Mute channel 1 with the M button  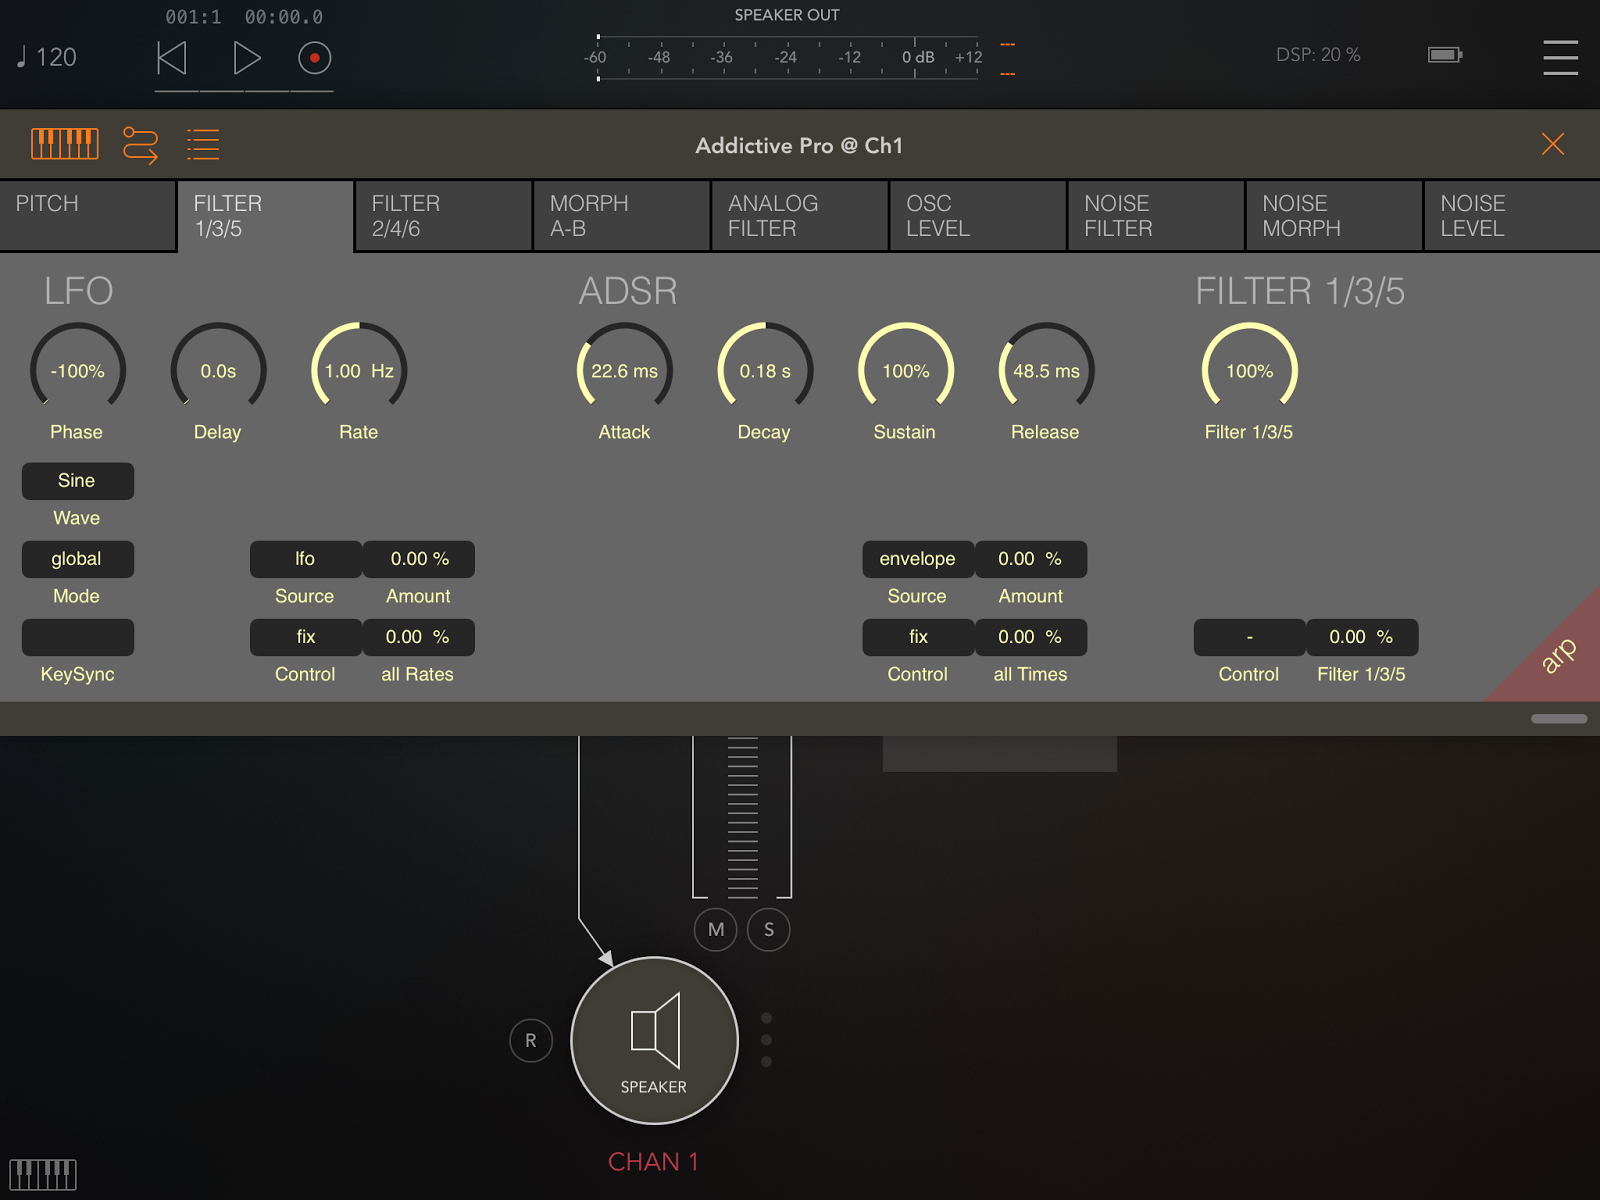715,929
